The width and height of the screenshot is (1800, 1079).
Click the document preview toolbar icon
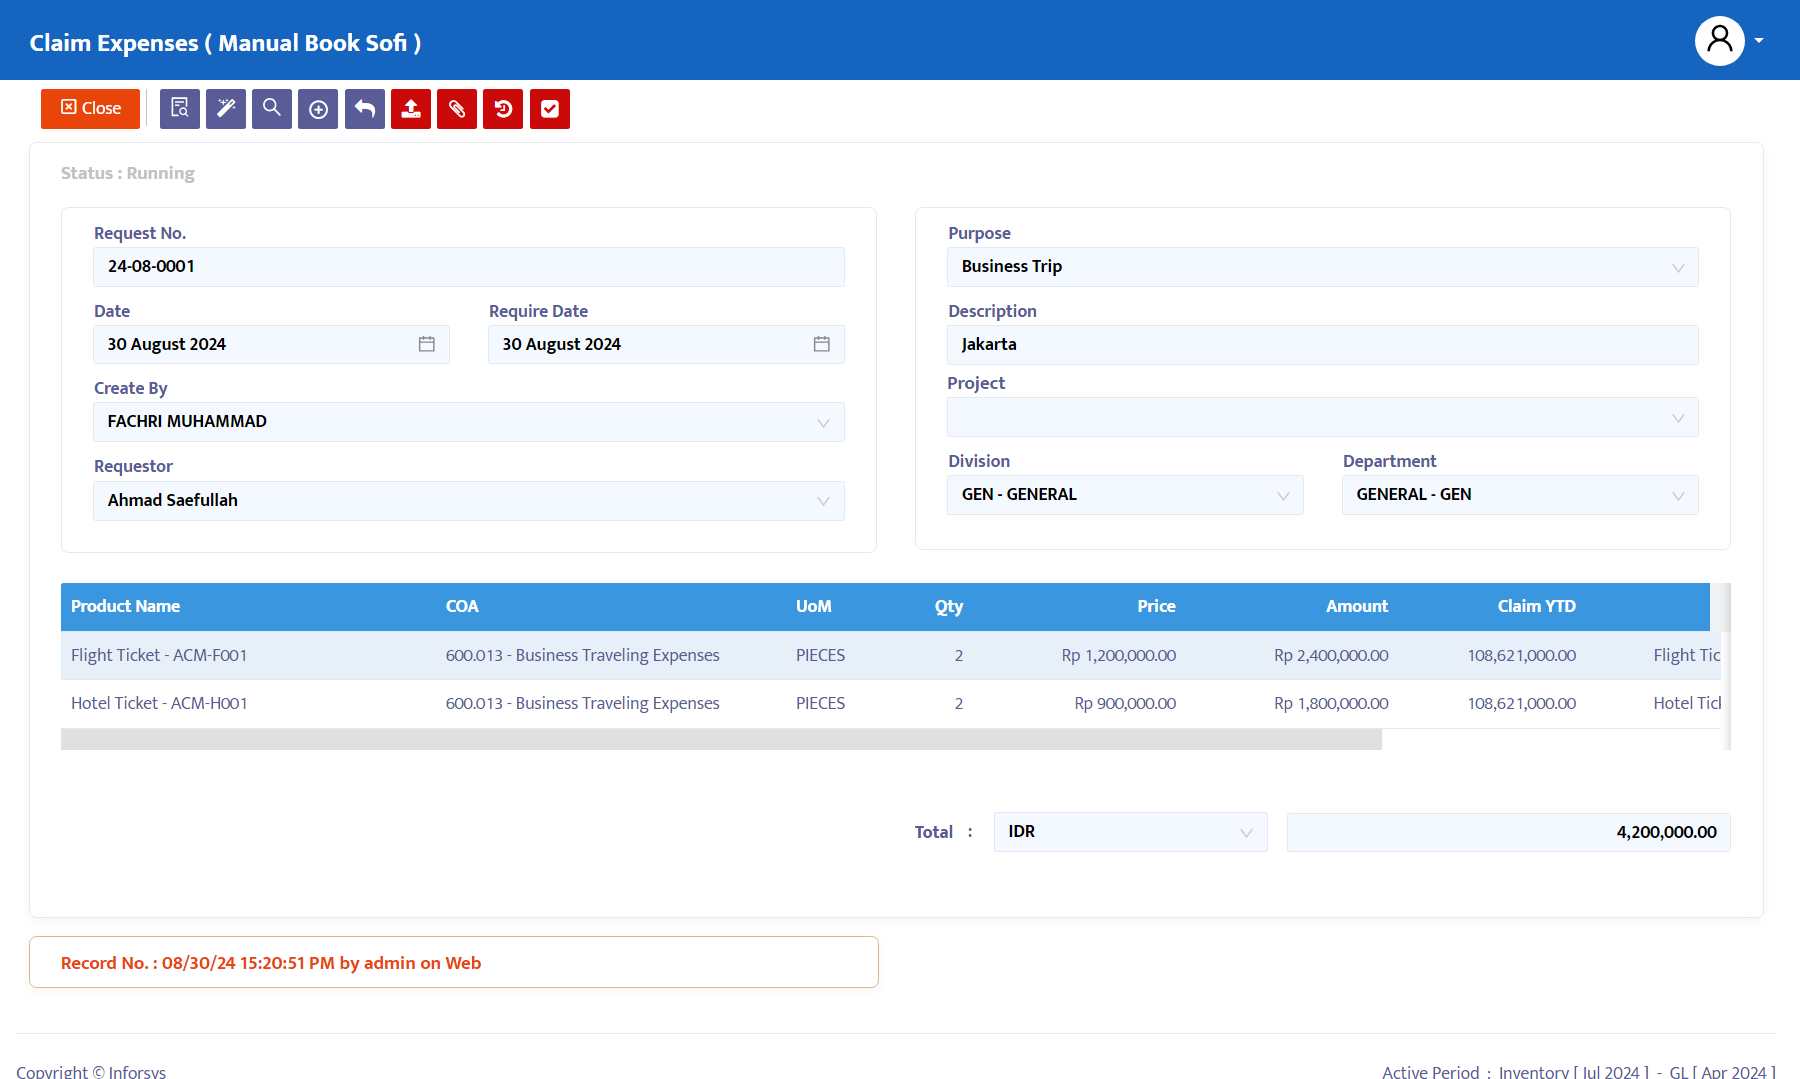[180, 109]
